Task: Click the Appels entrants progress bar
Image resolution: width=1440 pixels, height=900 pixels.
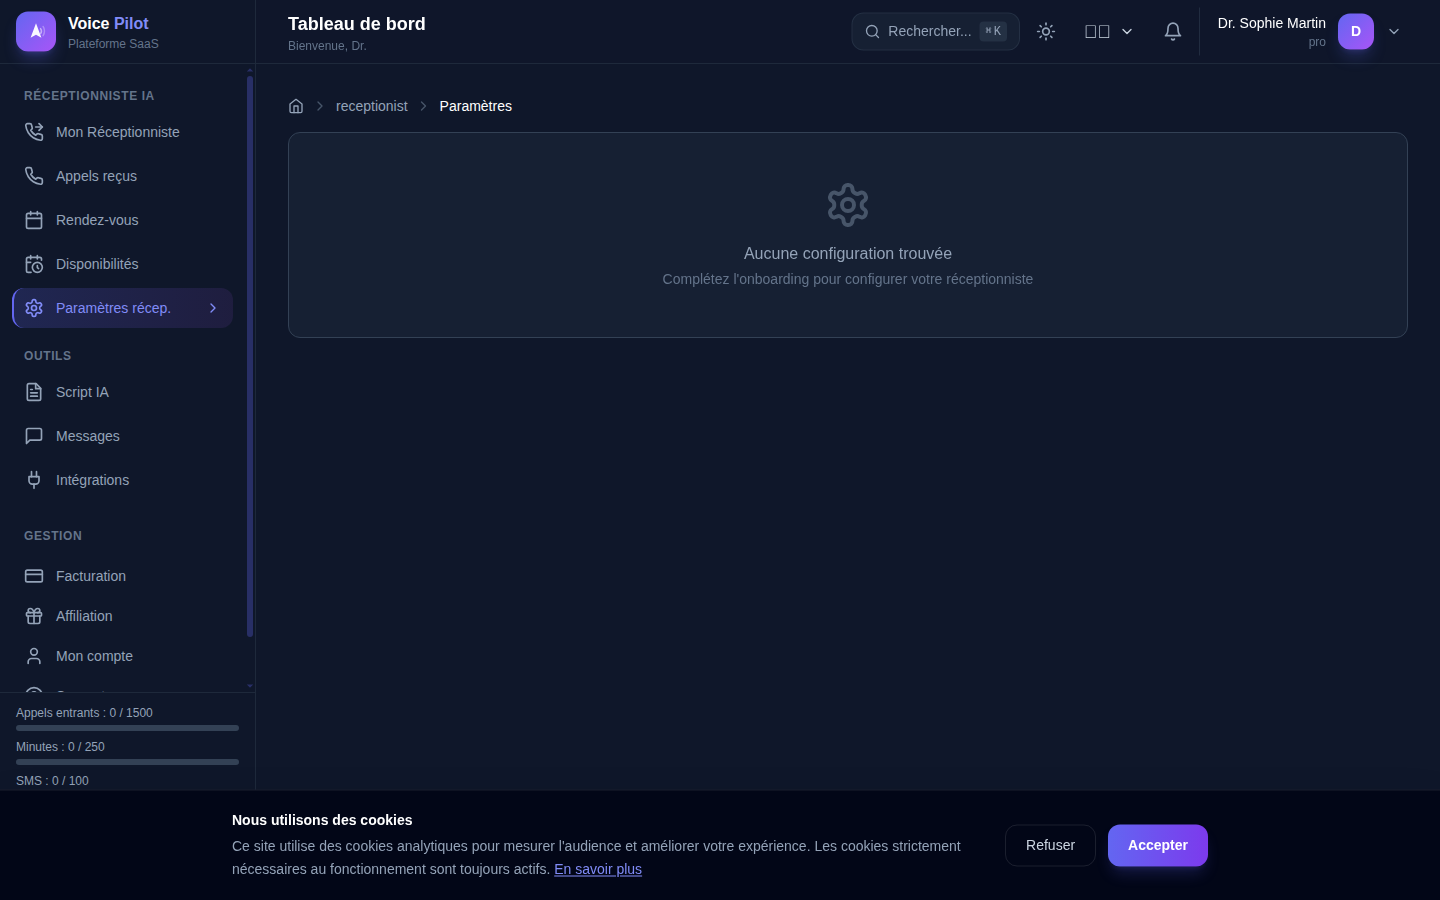Action: click(127, 728)
